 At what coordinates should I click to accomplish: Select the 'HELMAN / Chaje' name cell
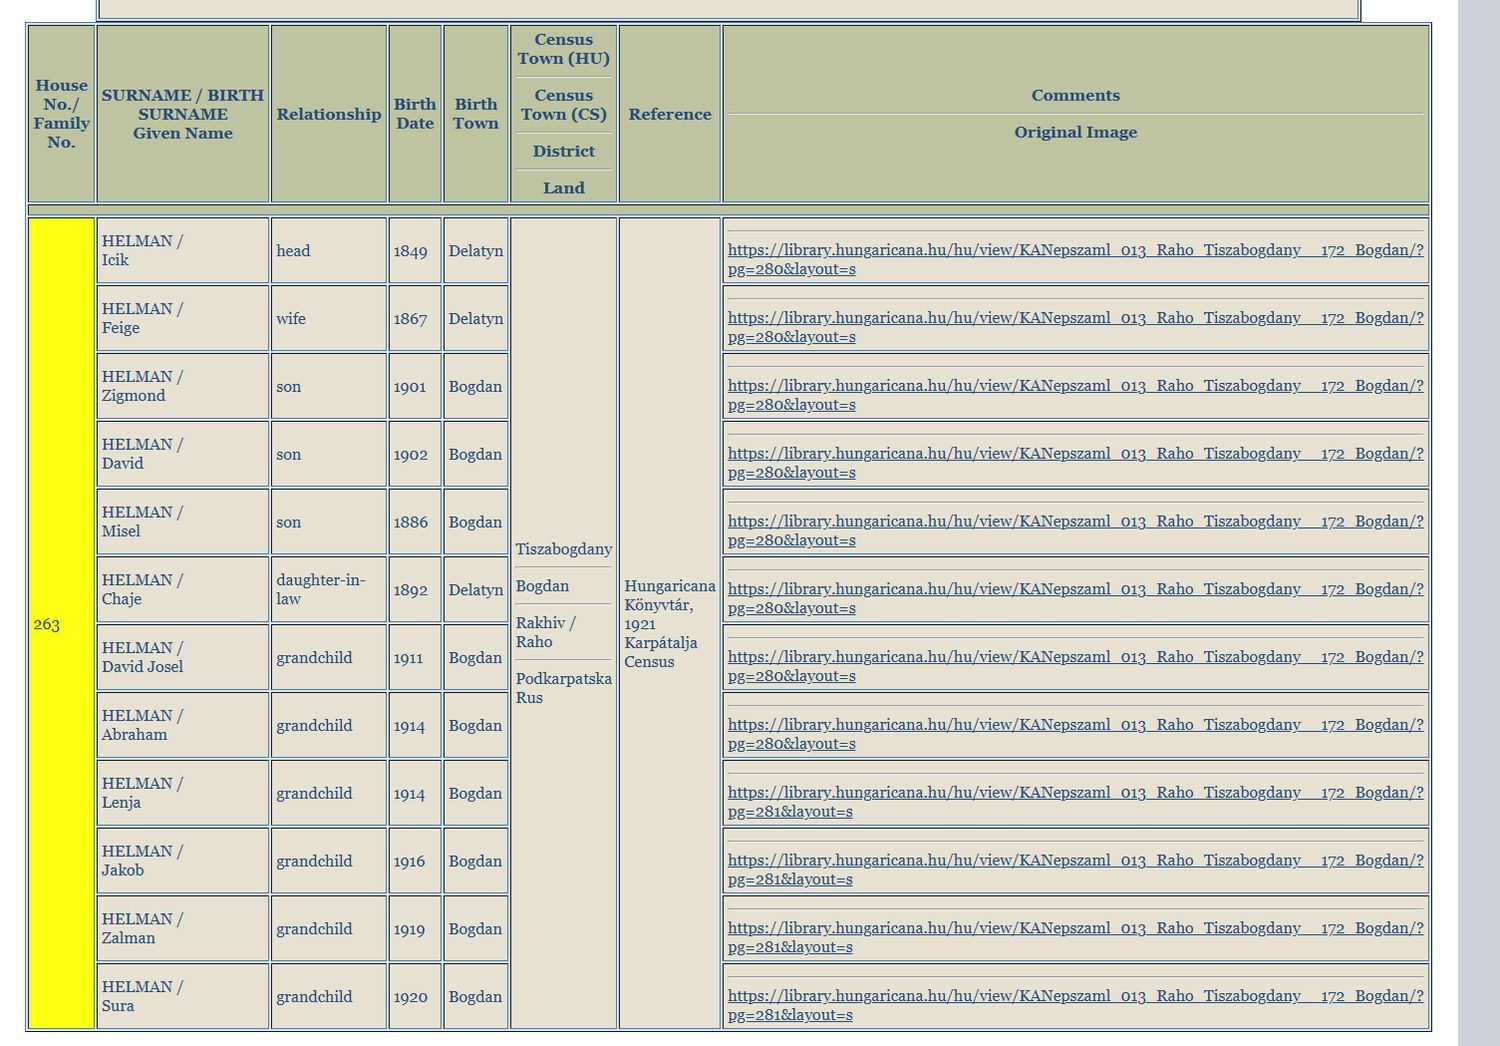click(x=183, y=590)
